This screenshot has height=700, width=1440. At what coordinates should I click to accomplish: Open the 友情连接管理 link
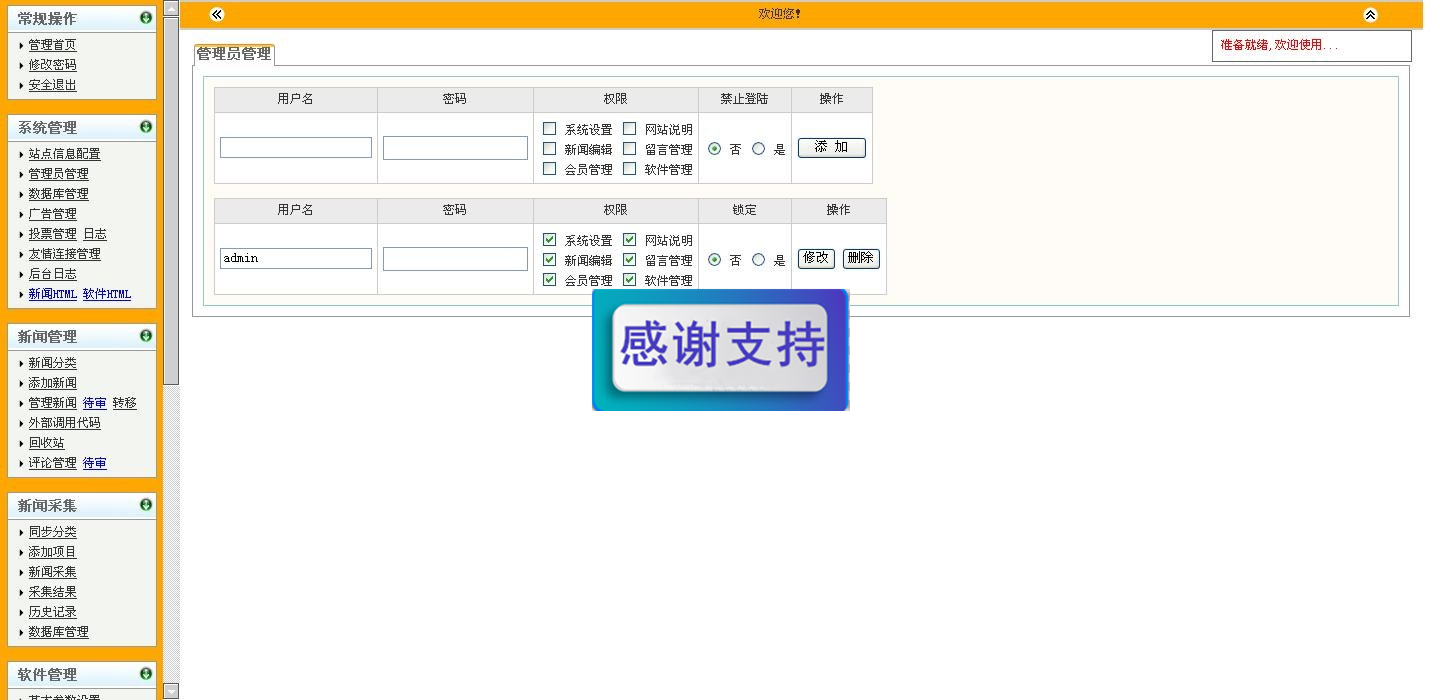64,254
